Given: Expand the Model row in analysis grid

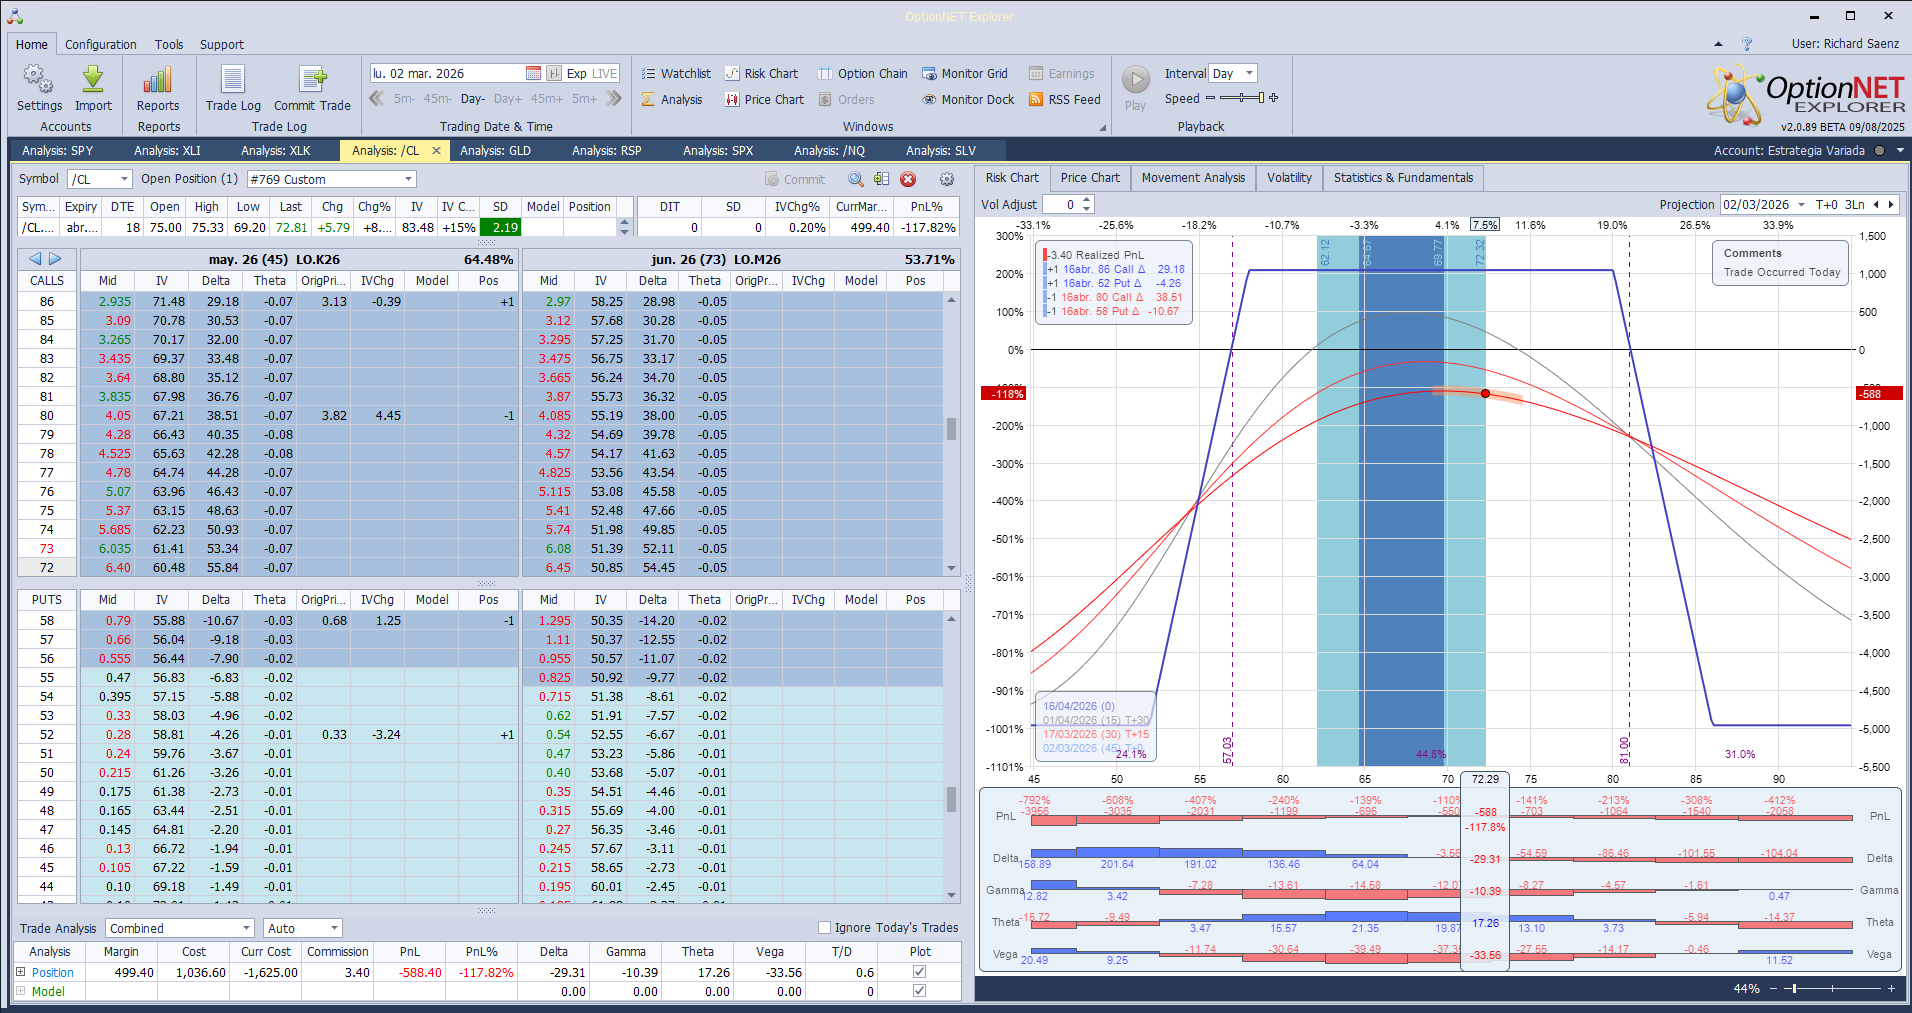Looking at the screenshot, I should [20, 991].
